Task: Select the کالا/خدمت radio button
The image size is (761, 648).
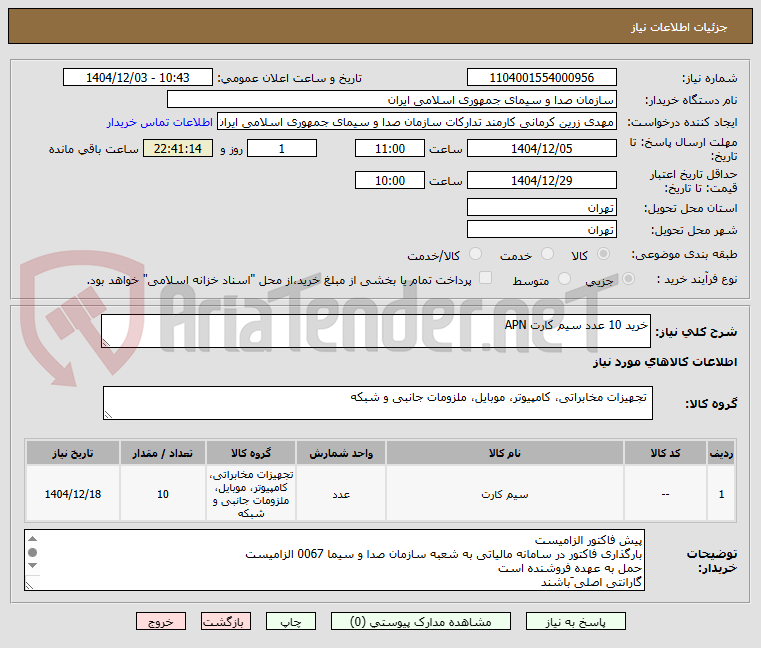Action: [475, 254]
